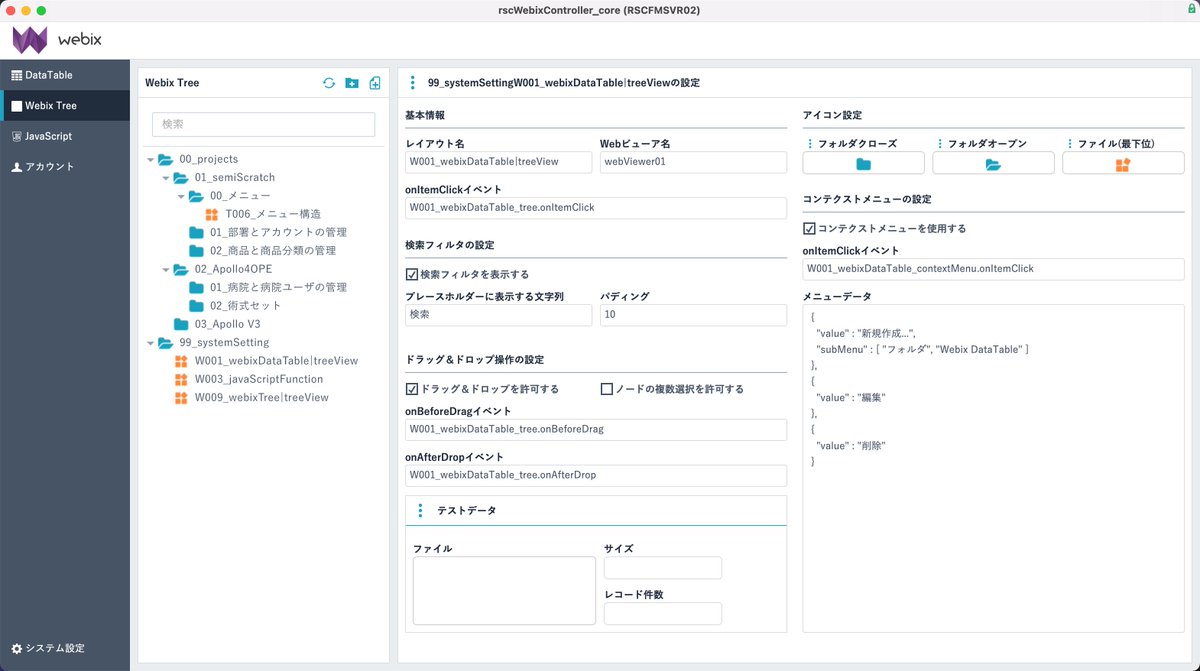Click the orange file icon button

click(1123, 164)
